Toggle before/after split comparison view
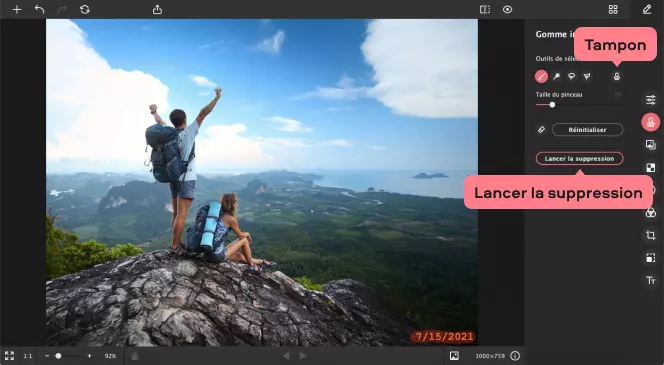The image size is (664, 365). 485,9
